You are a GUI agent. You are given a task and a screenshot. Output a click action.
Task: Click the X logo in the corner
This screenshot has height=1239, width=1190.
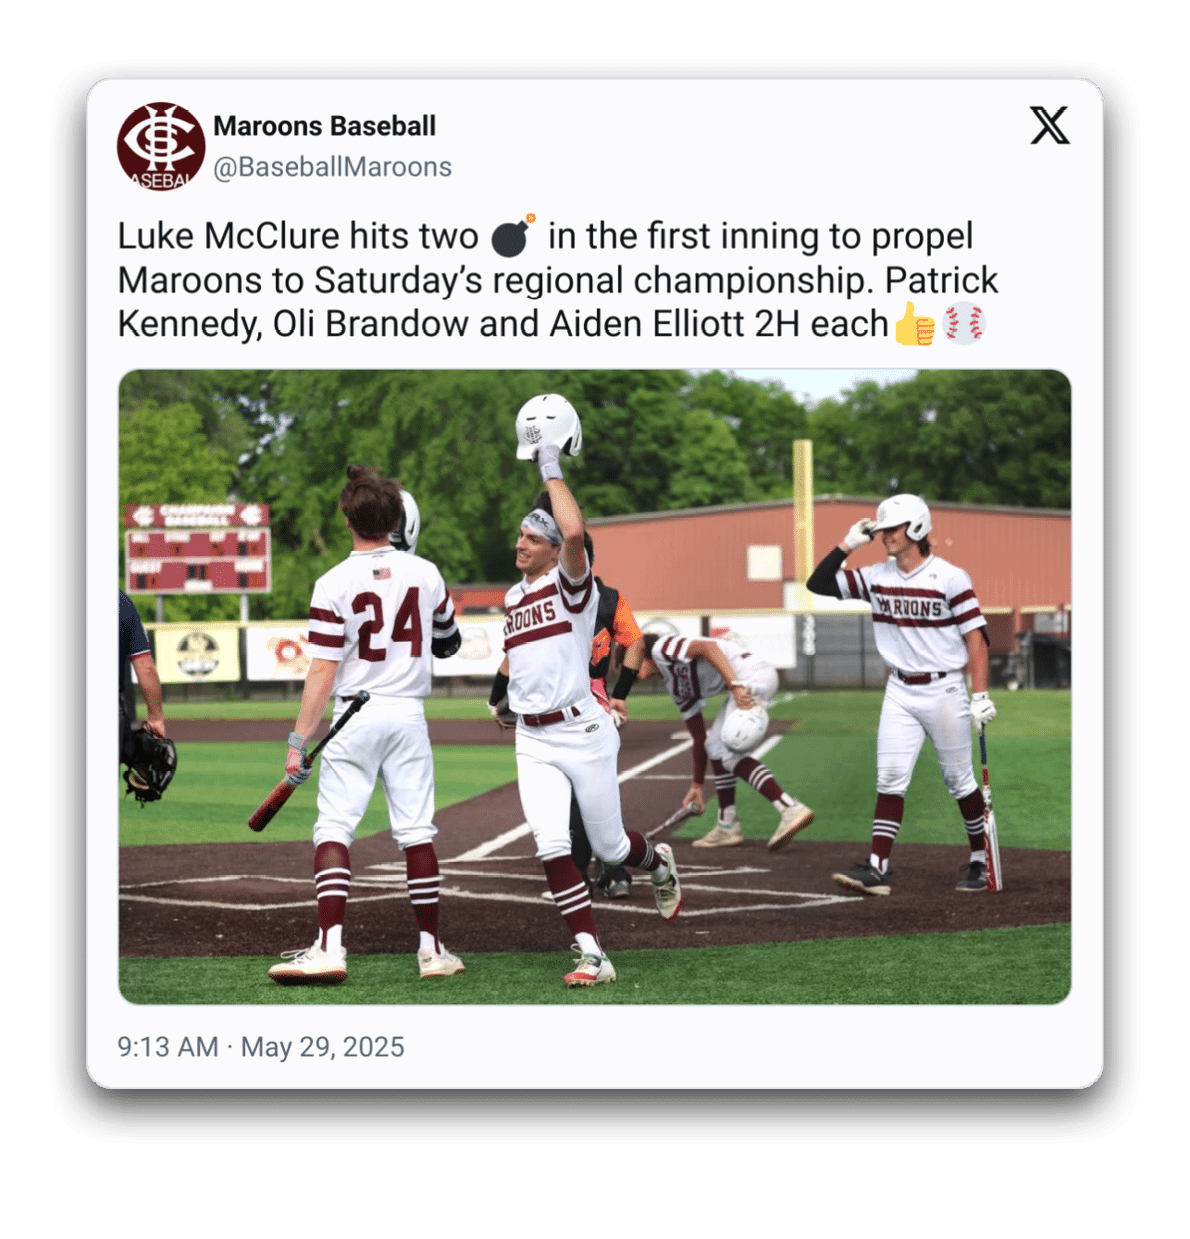coord(1050,126)
